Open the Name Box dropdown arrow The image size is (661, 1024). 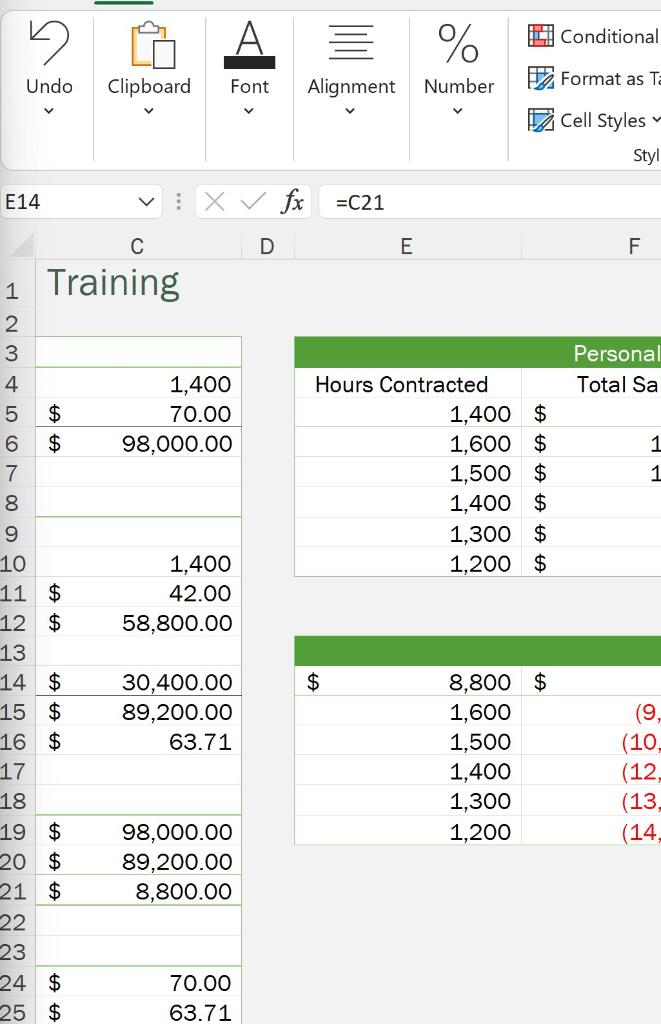(x=147, y=202)
